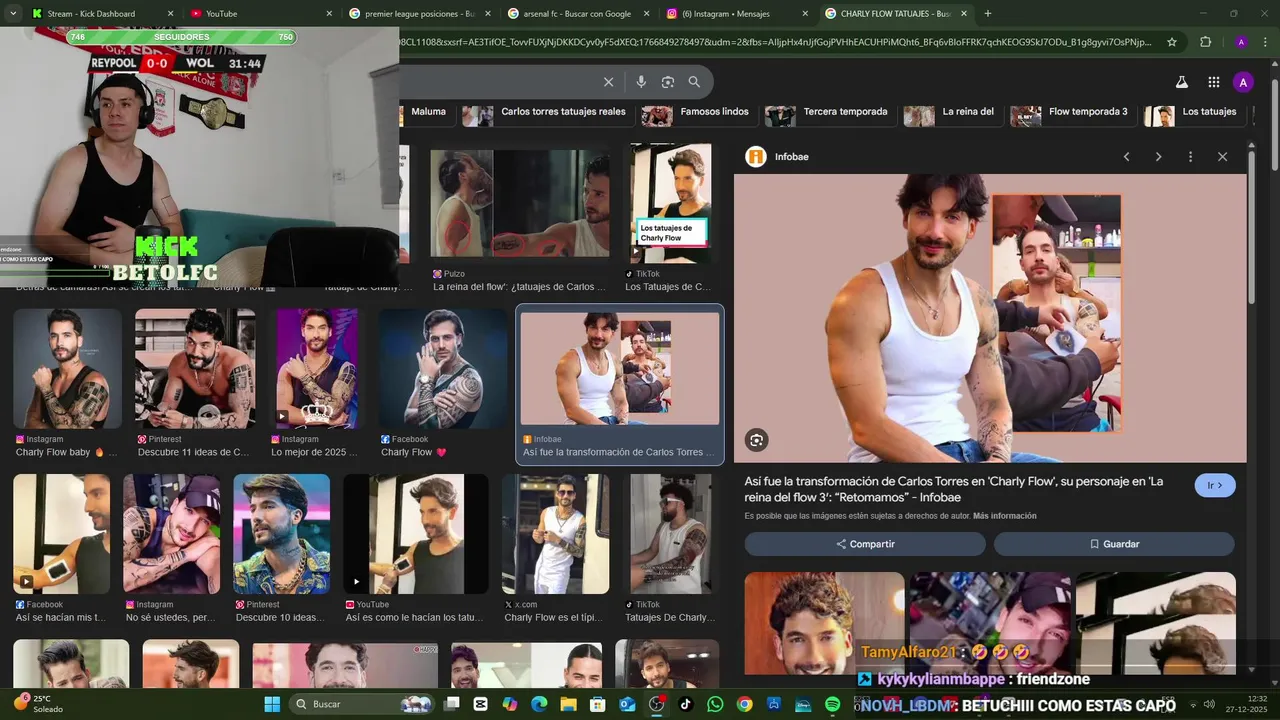Select Los tatuajes chip
This screenshot has height=720, width=1280.
click(1193, 112)
